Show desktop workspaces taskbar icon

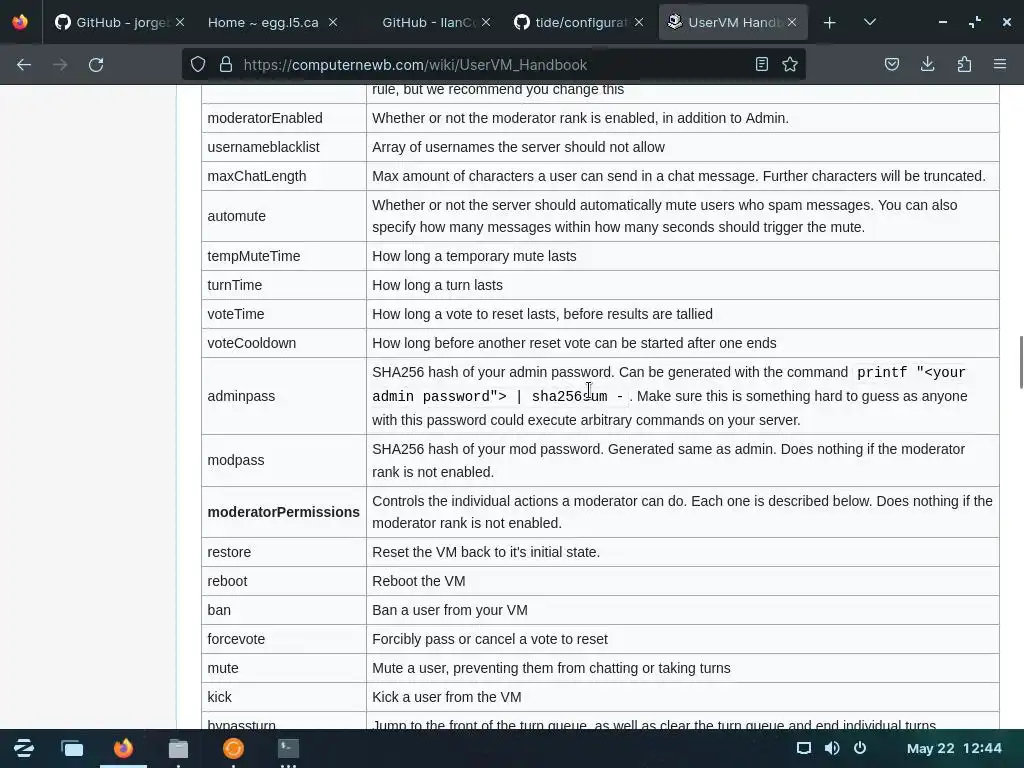pos(72,748)
